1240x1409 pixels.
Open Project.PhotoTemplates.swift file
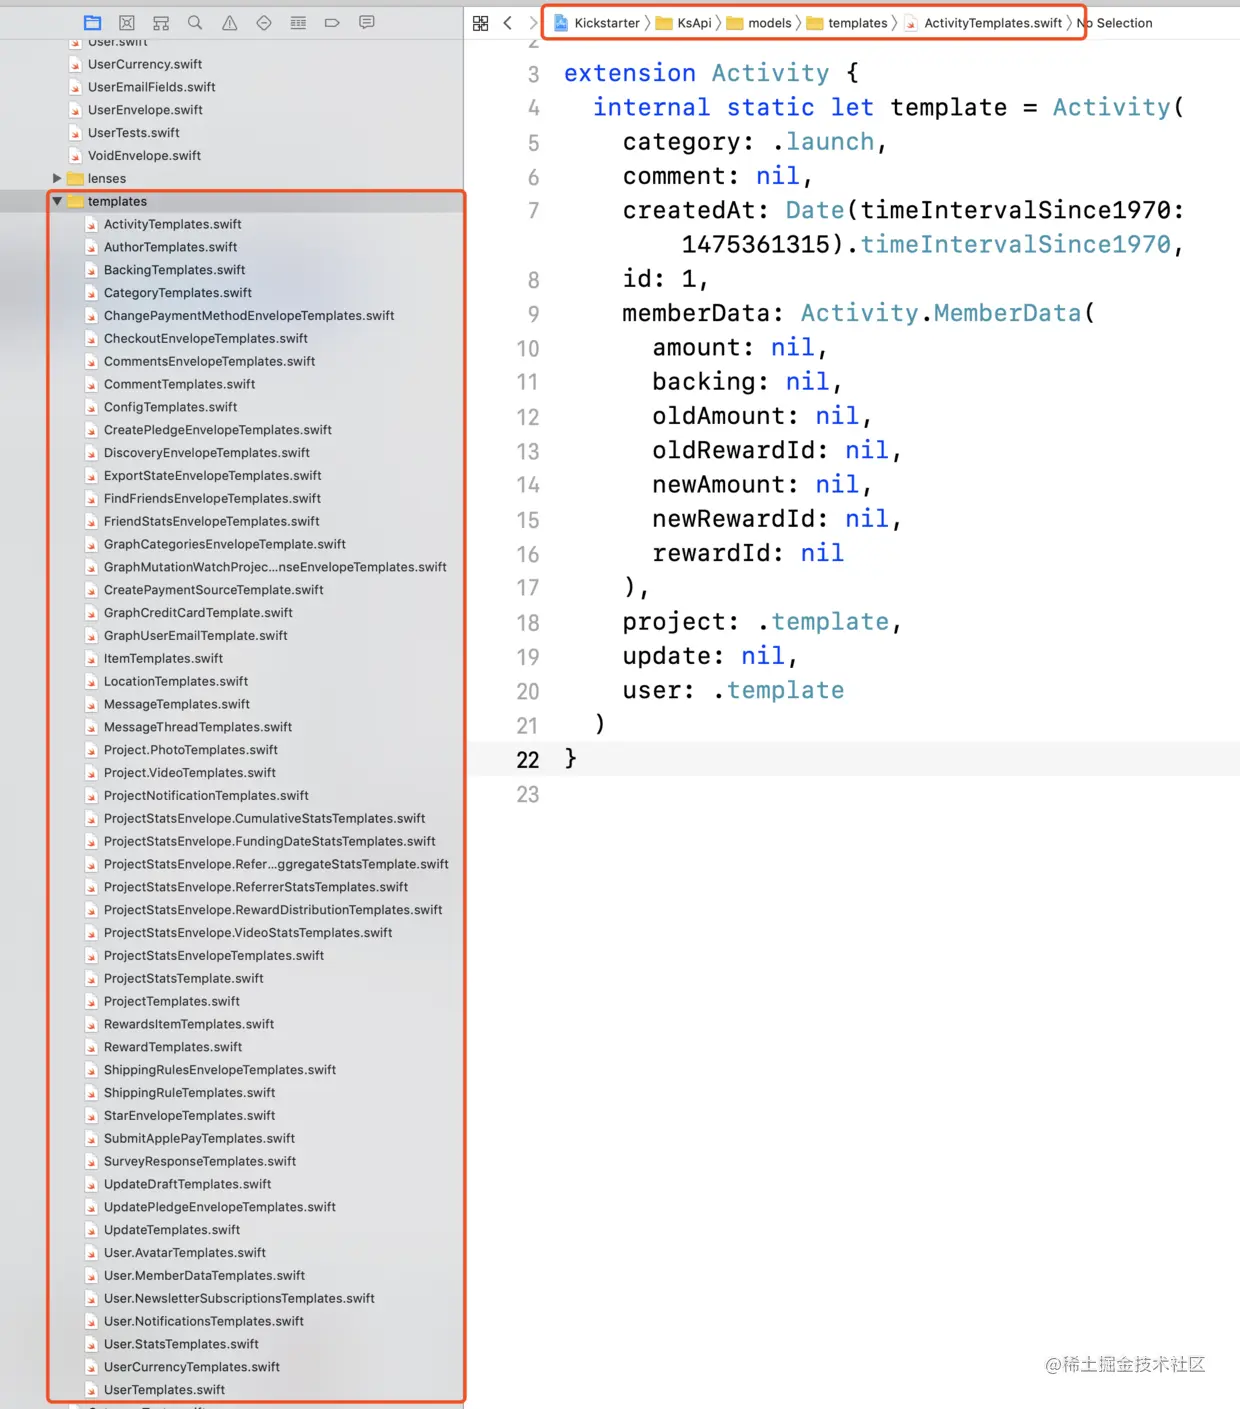190,750
